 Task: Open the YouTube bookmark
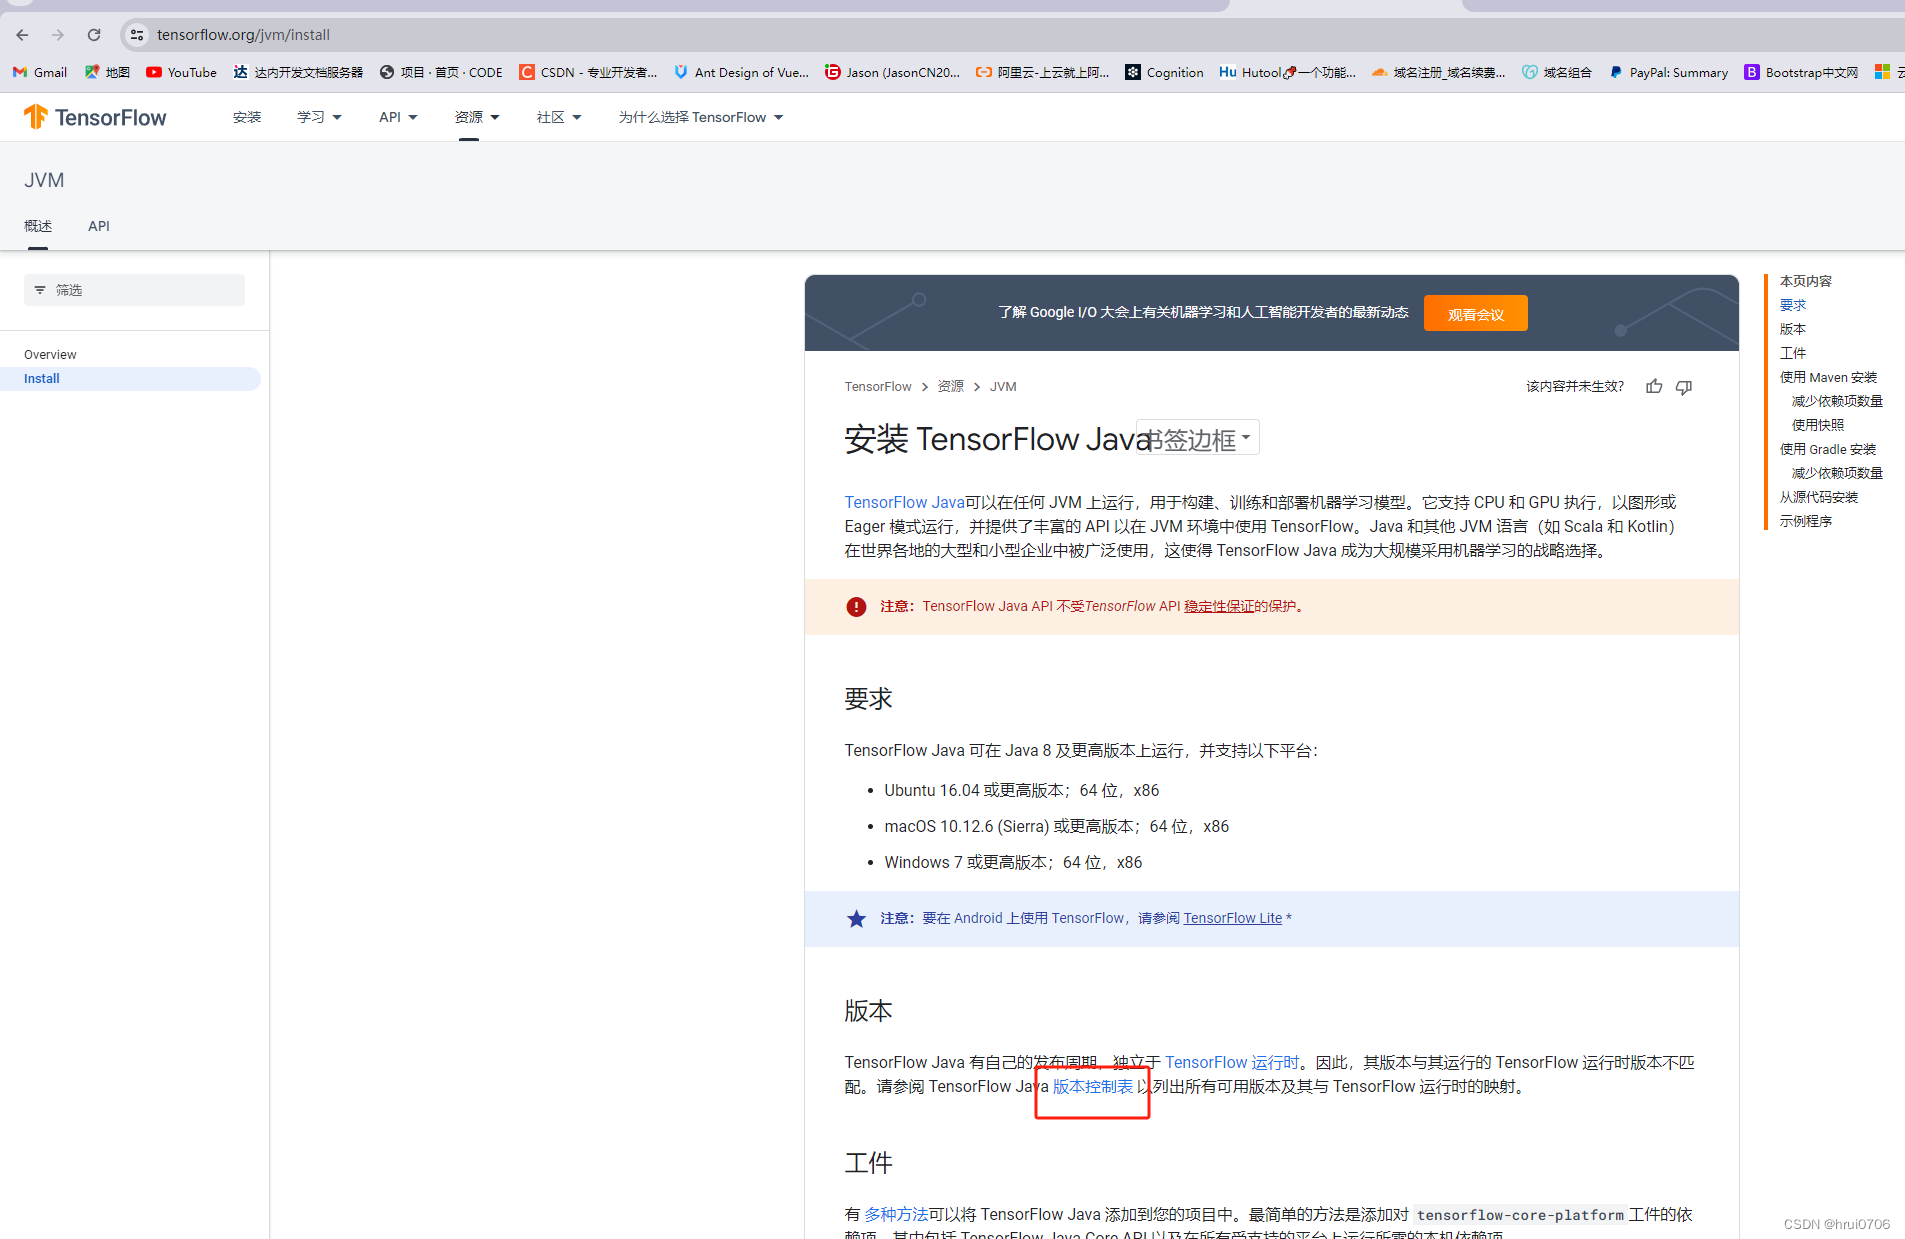coord(180,72)
